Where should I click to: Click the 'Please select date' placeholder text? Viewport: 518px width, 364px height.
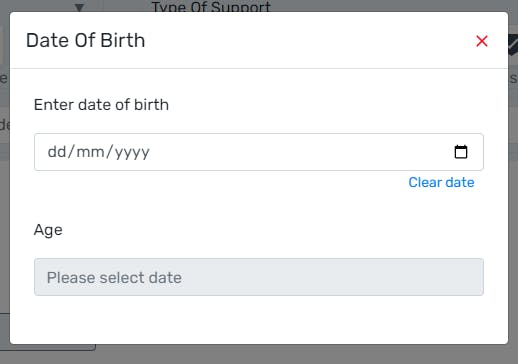pyautogui.click(x=114, y=278)
